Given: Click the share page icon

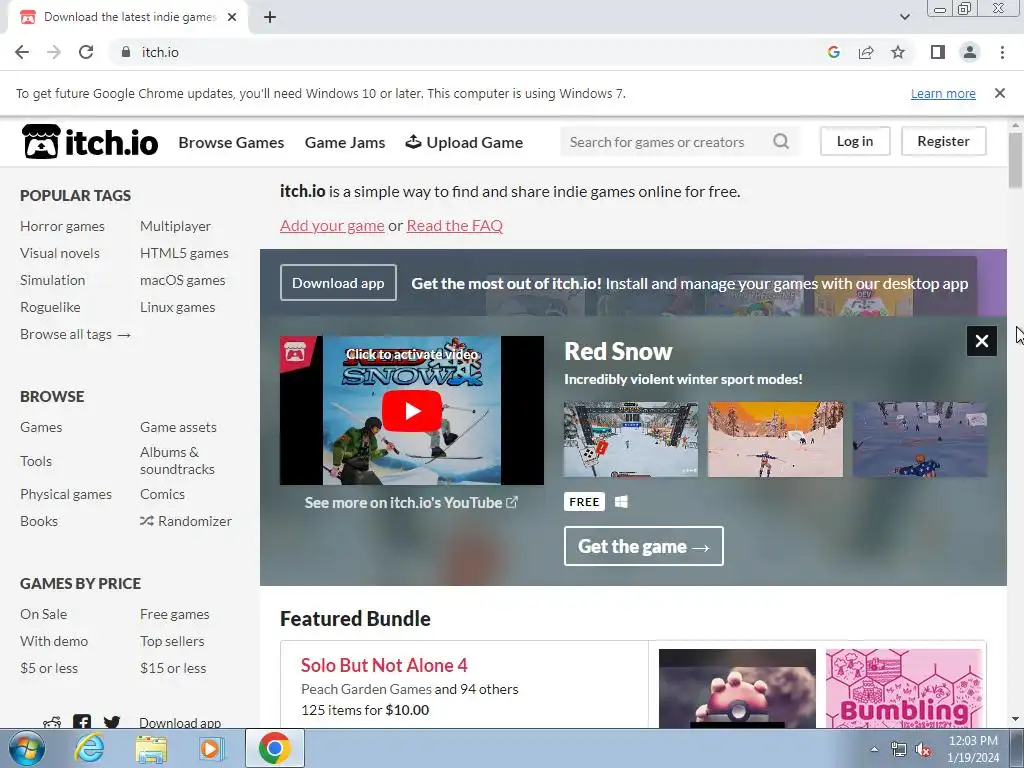Looking at the screenshot, I should (x=866, y=52).
